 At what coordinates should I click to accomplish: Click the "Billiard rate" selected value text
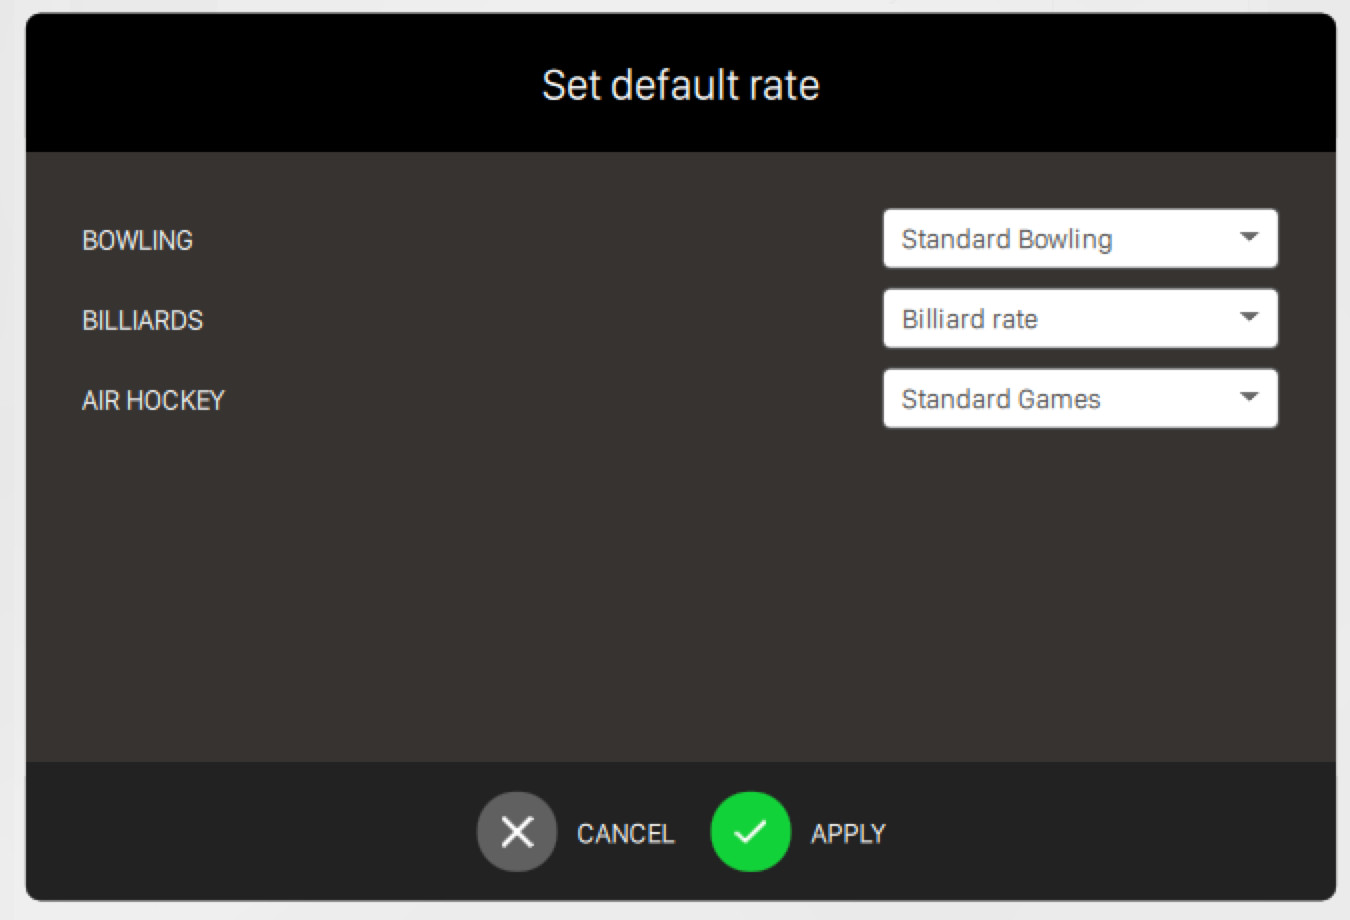click(x=969, y=319)
